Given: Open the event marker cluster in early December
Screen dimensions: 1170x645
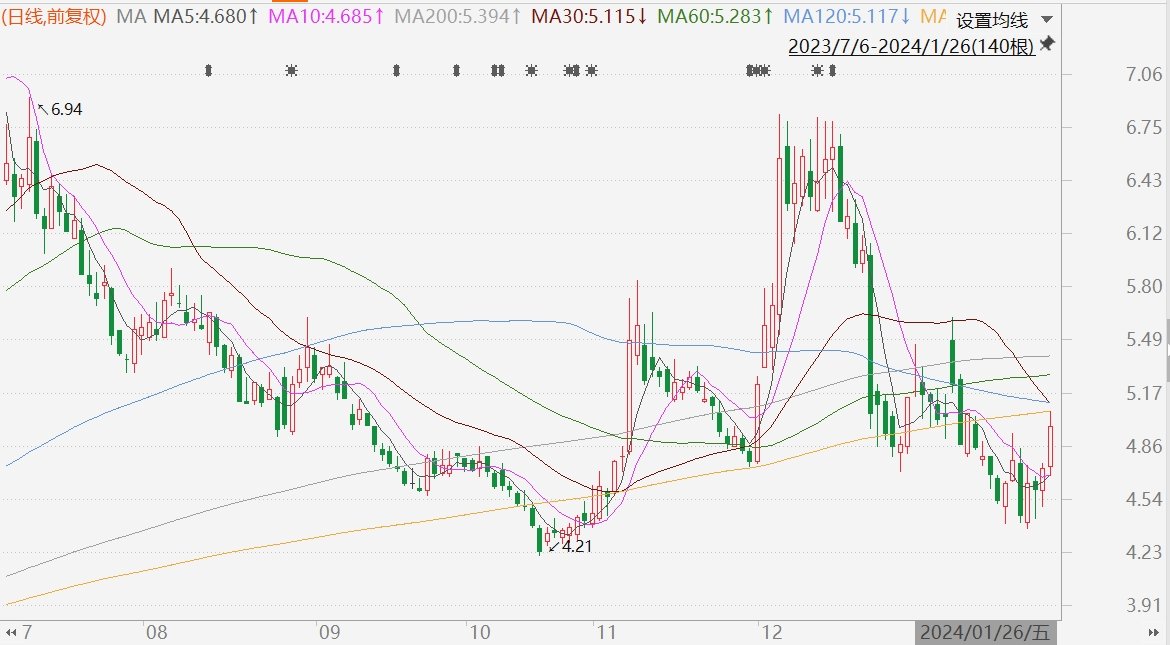Looking at the screenshot, I should [758, 71].
